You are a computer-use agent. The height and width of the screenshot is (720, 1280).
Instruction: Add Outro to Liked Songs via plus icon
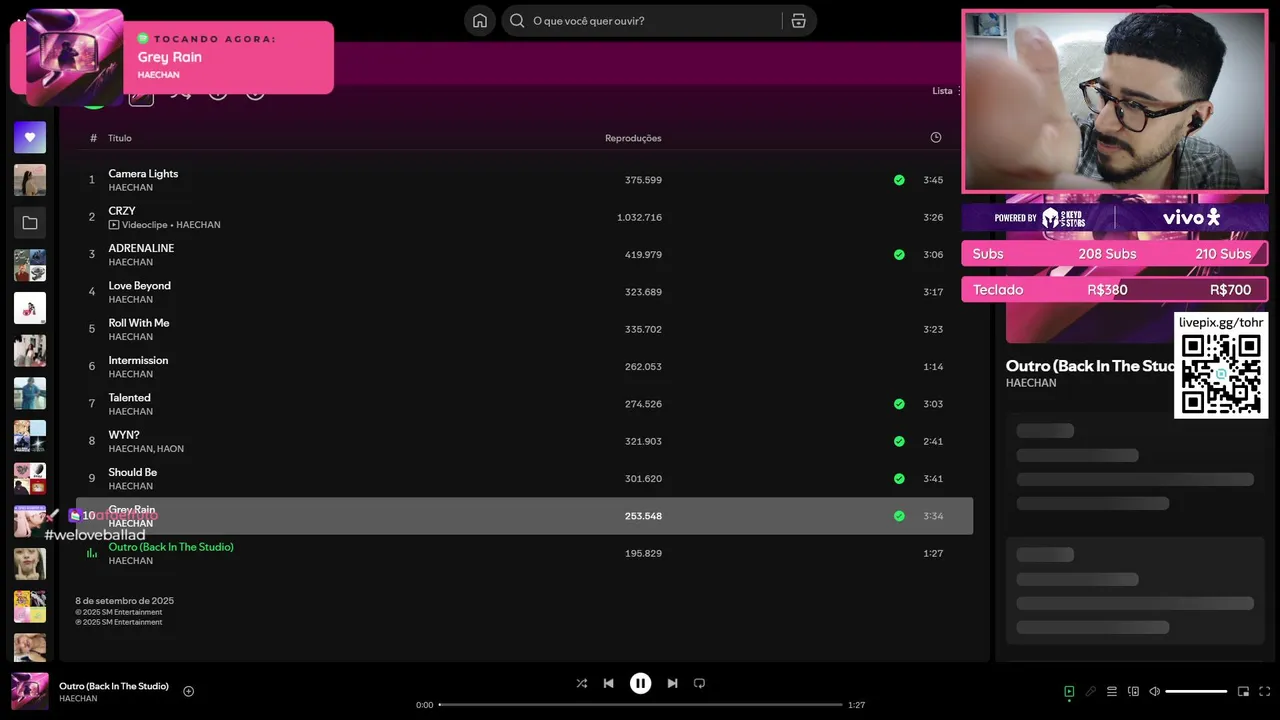(188, 691)
